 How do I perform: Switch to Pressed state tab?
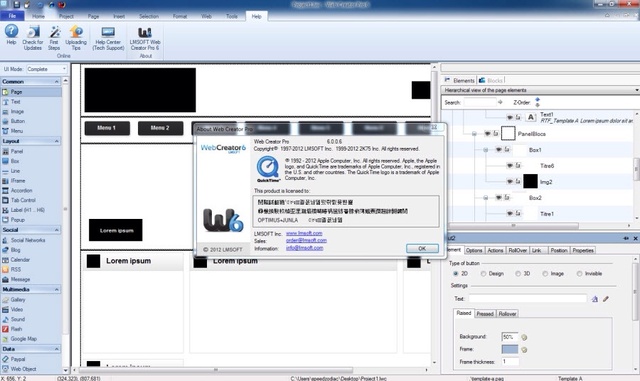pyautogui.click(x=485, y=314)
